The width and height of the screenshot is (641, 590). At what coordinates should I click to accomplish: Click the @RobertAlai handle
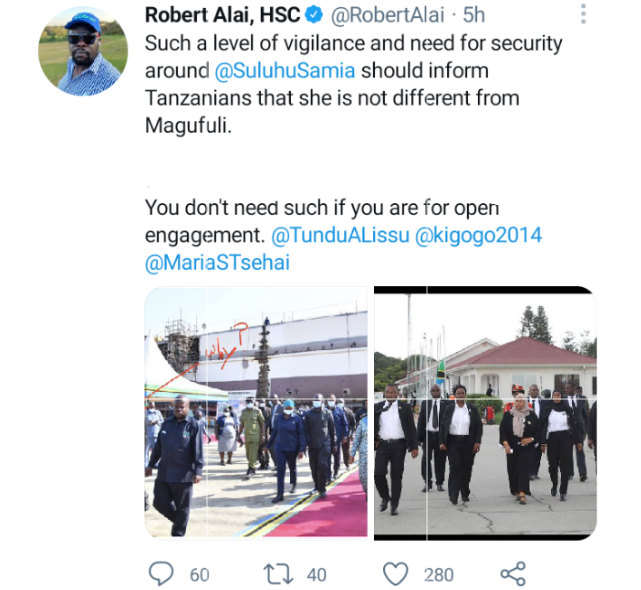click(x=387, y=16)
